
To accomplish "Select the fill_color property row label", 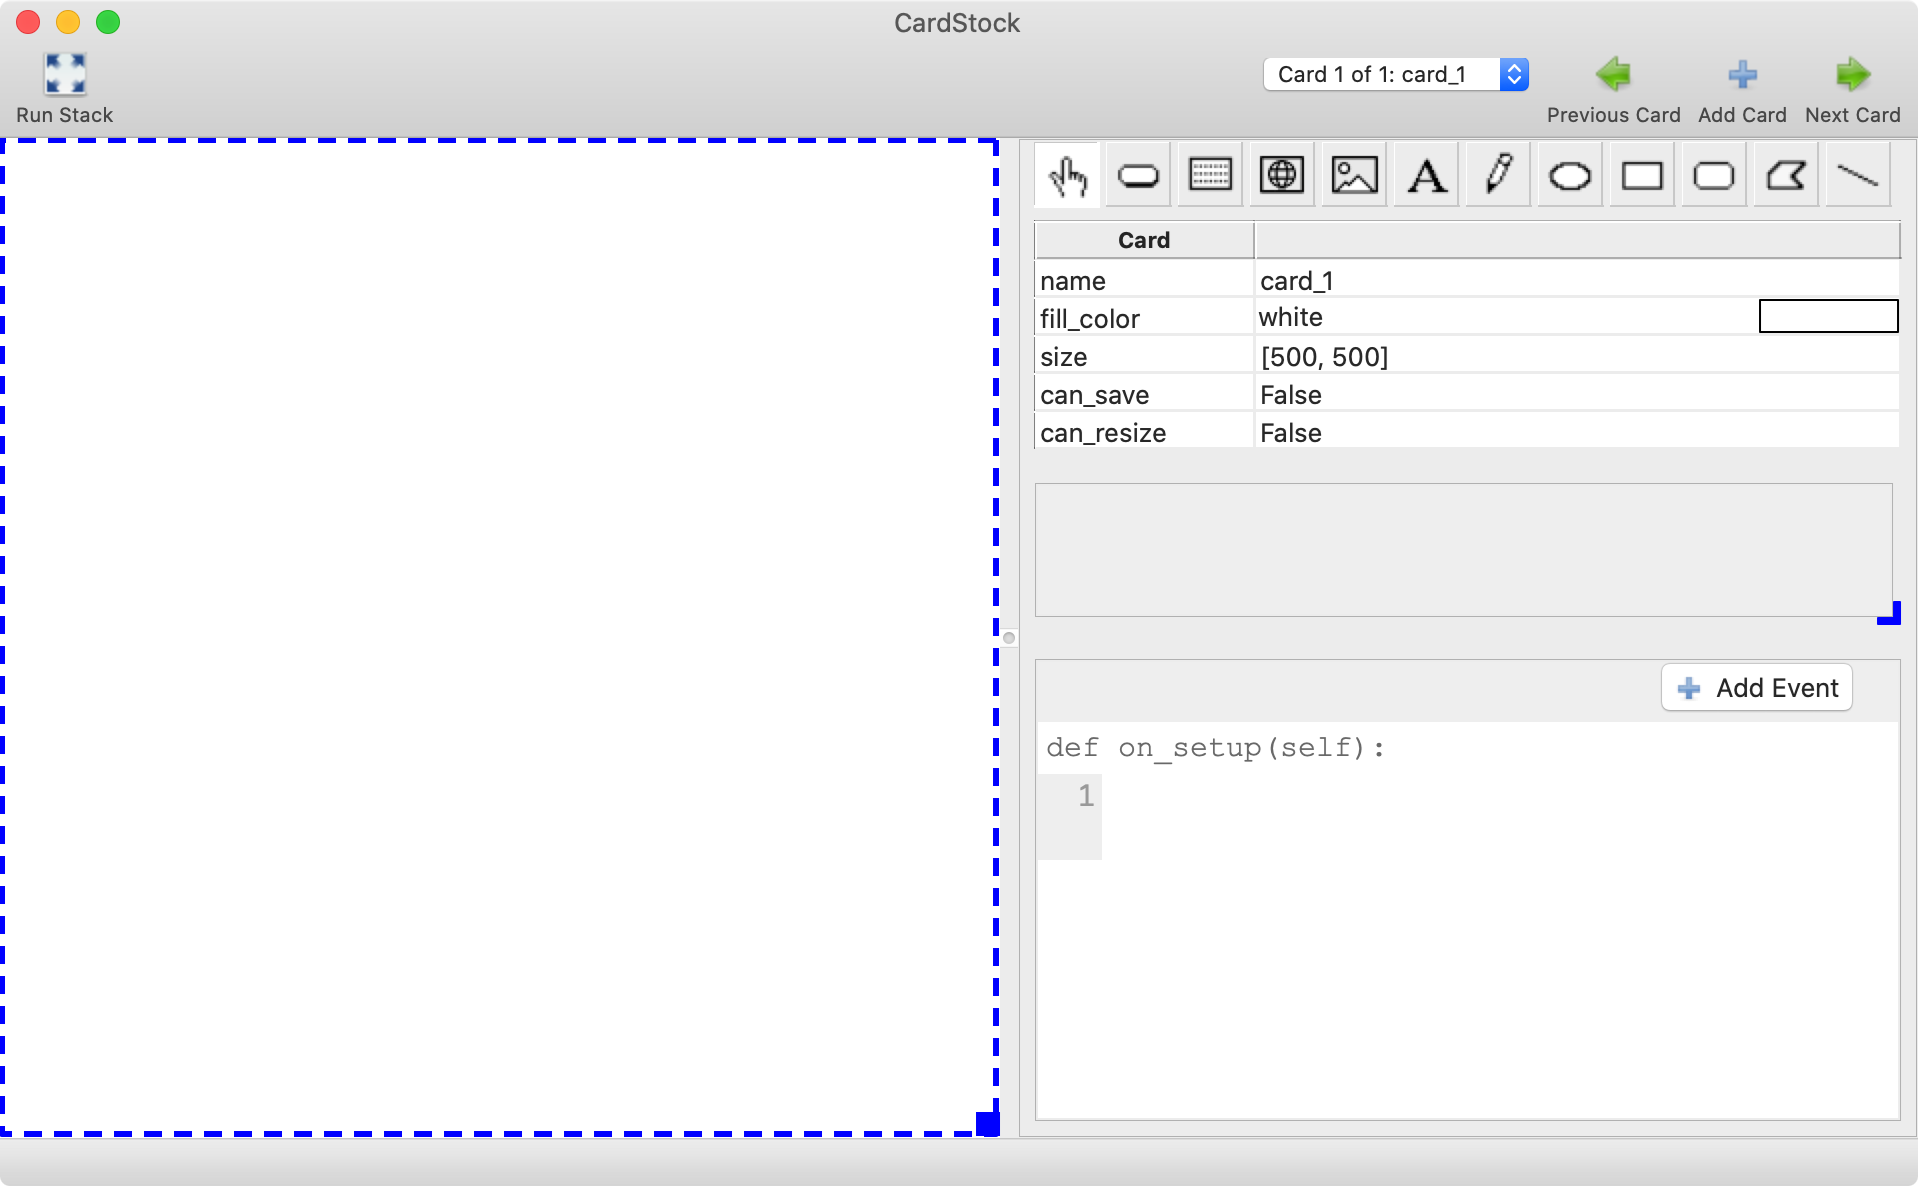I will tap(1144, 319).
